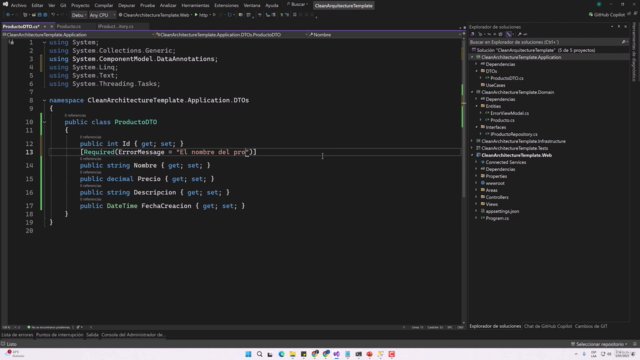Open the Compilar menu
The width and height of the screenshot is (640, 360).
click(104, 5)
